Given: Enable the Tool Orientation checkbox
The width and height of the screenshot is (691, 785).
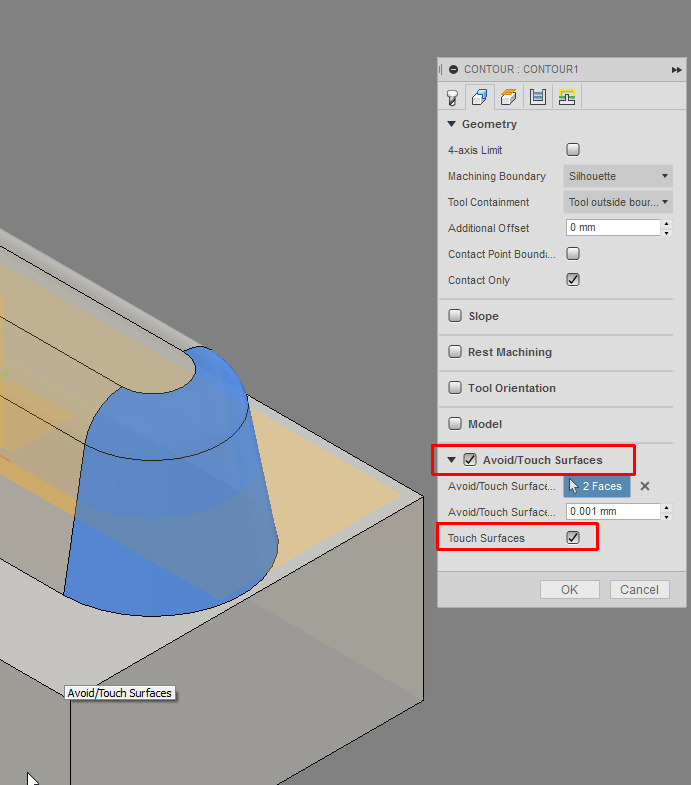Looking at the screenshot, I should (x=455, y=388).
